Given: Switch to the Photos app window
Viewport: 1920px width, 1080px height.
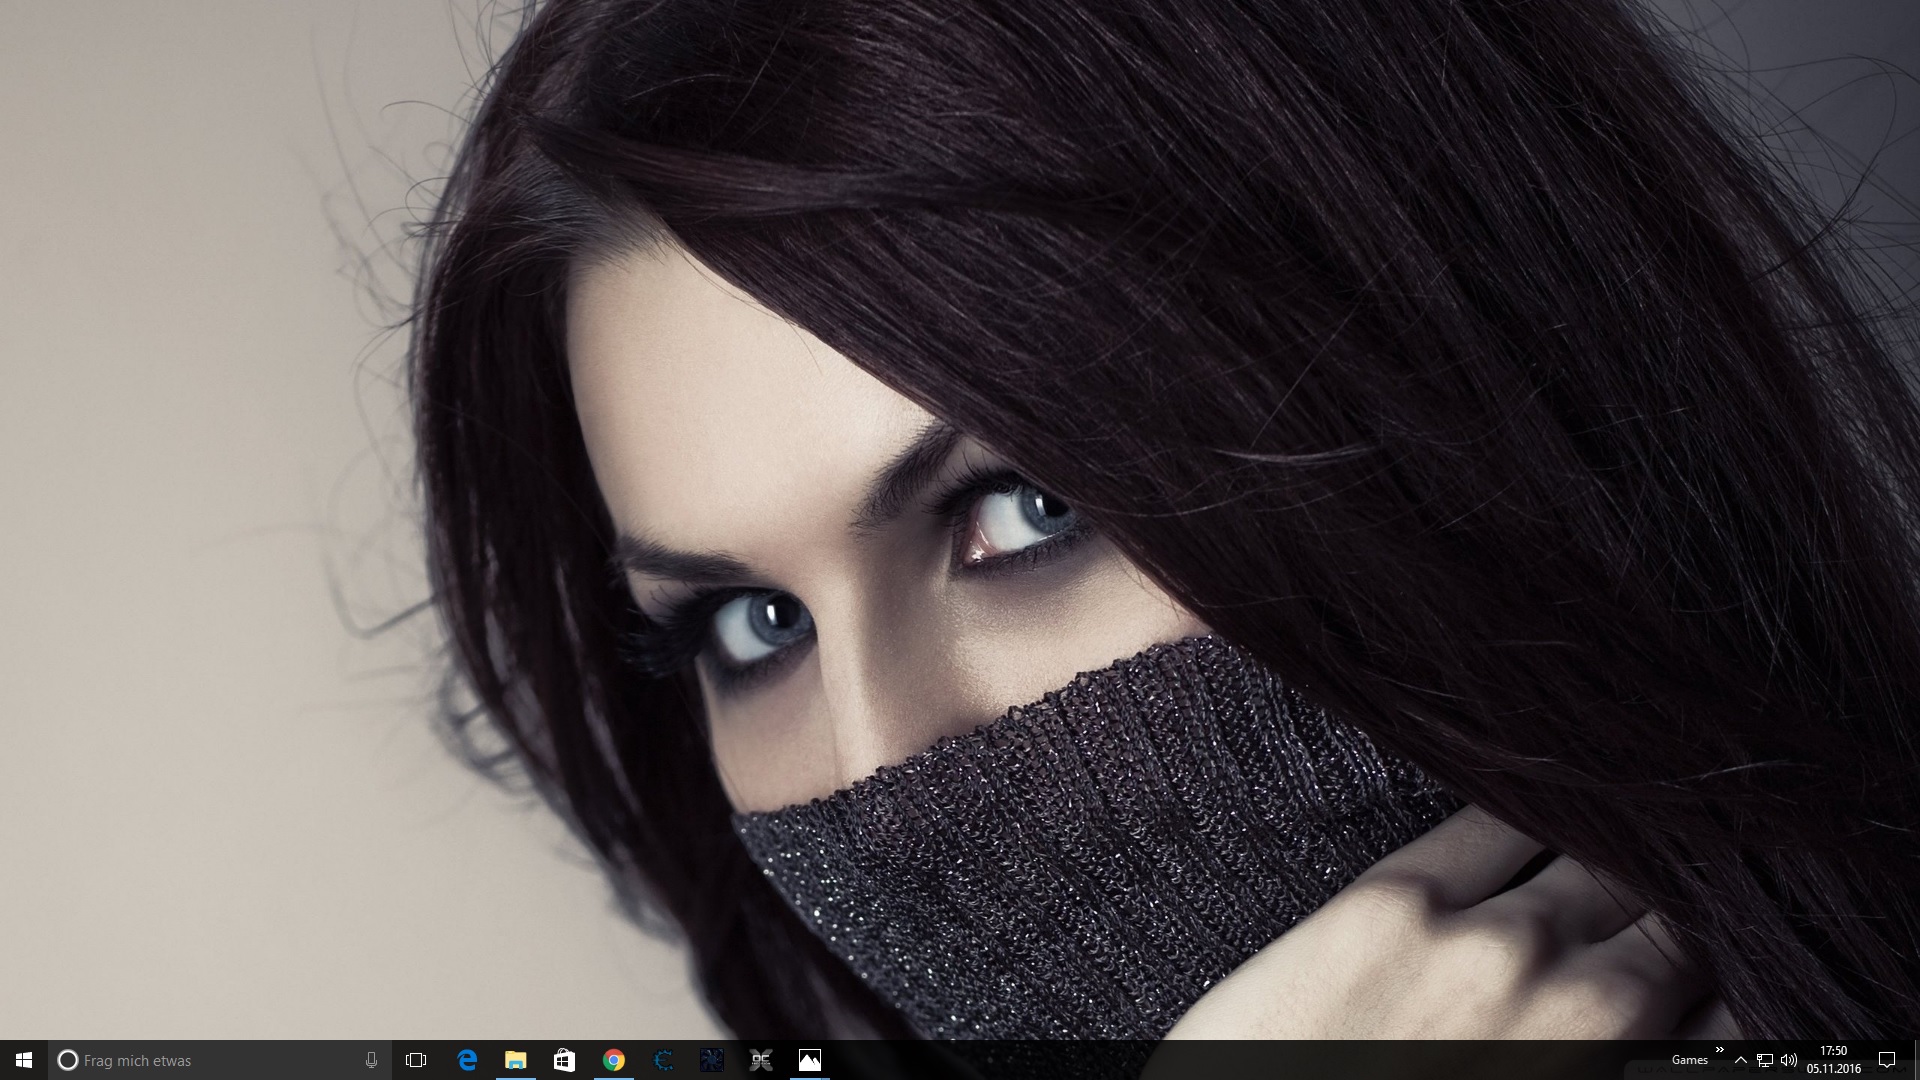Looking at the screenshot, I should point(810,1060).
